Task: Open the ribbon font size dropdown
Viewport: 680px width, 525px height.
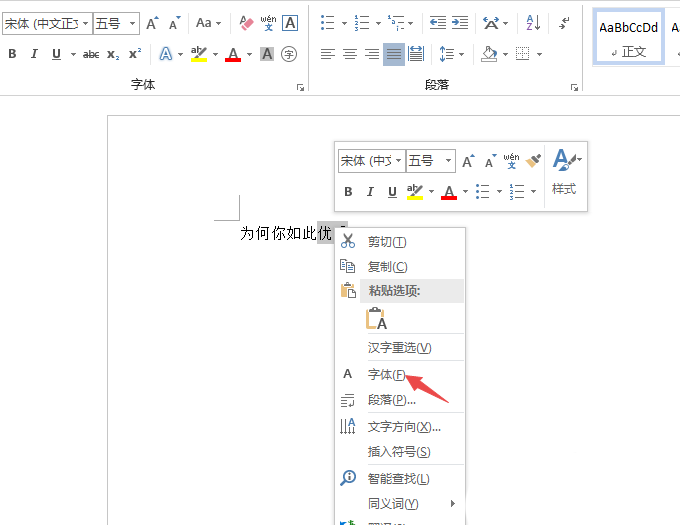Action: click(x=132, y=23)
